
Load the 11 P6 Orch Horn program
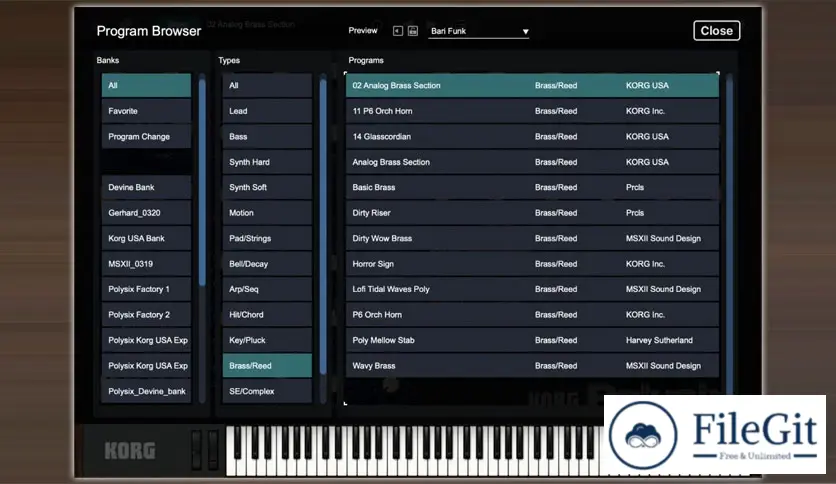[532, 111]
